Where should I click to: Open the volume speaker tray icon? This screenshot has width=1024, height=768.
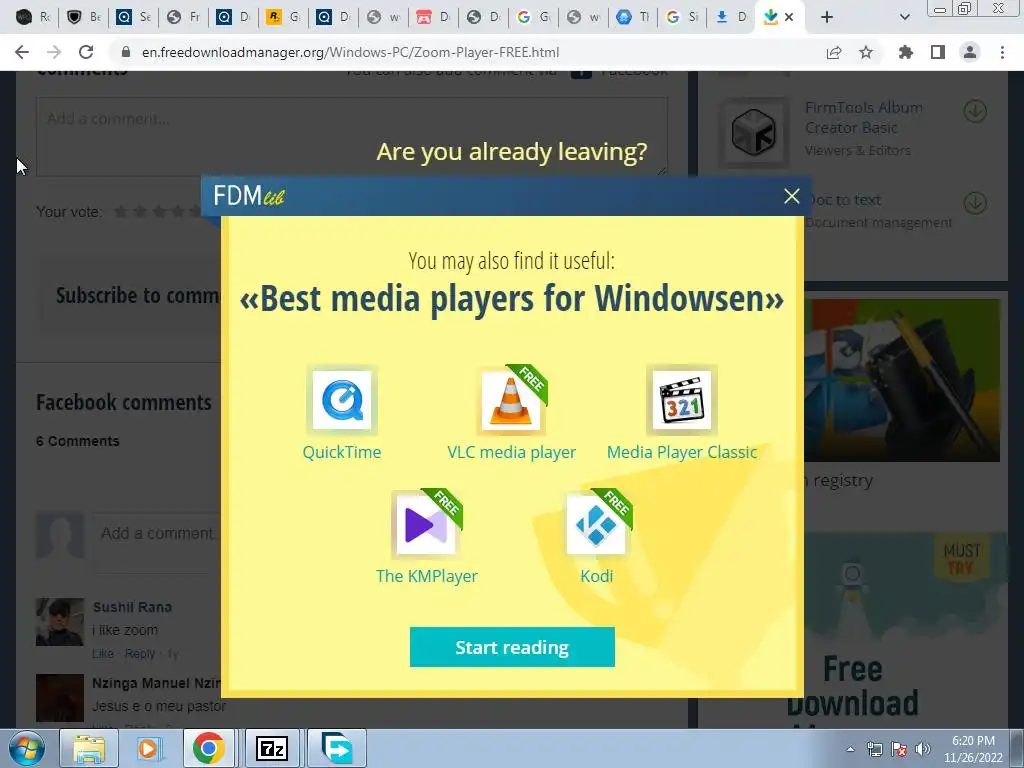(923, 749)
